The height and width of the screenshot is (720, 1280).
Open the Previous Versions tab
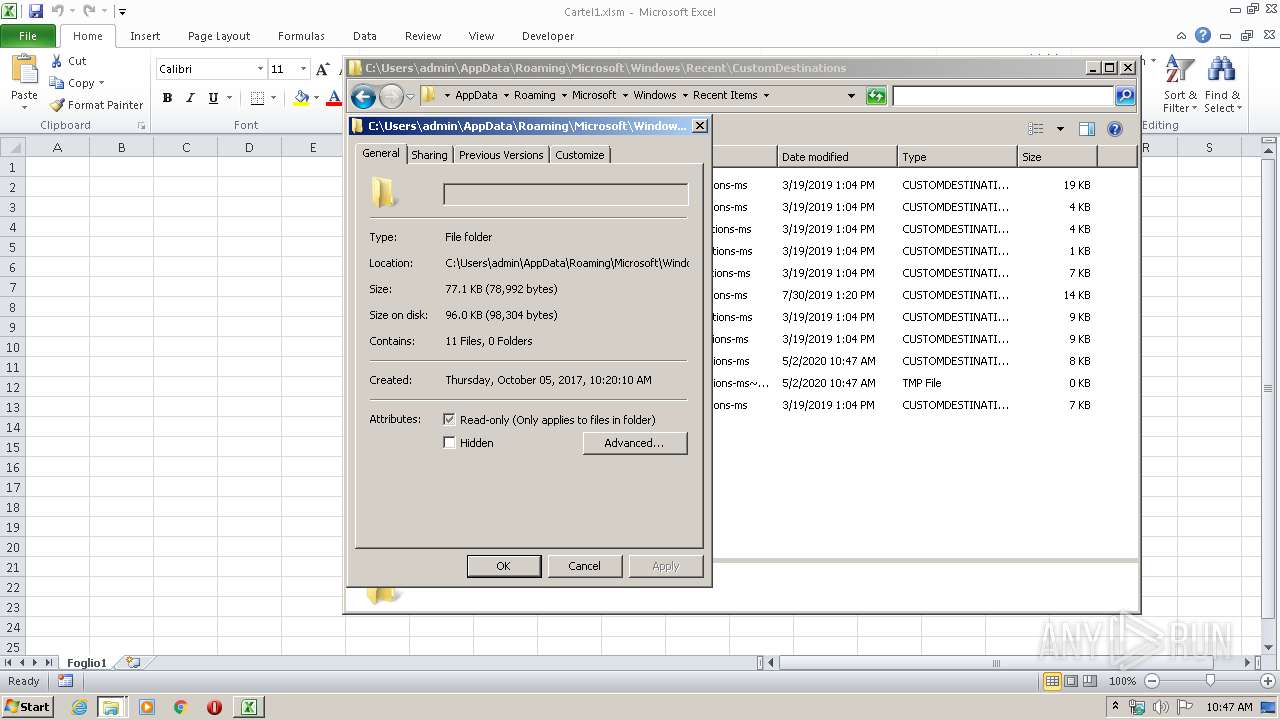pos(501,155)
